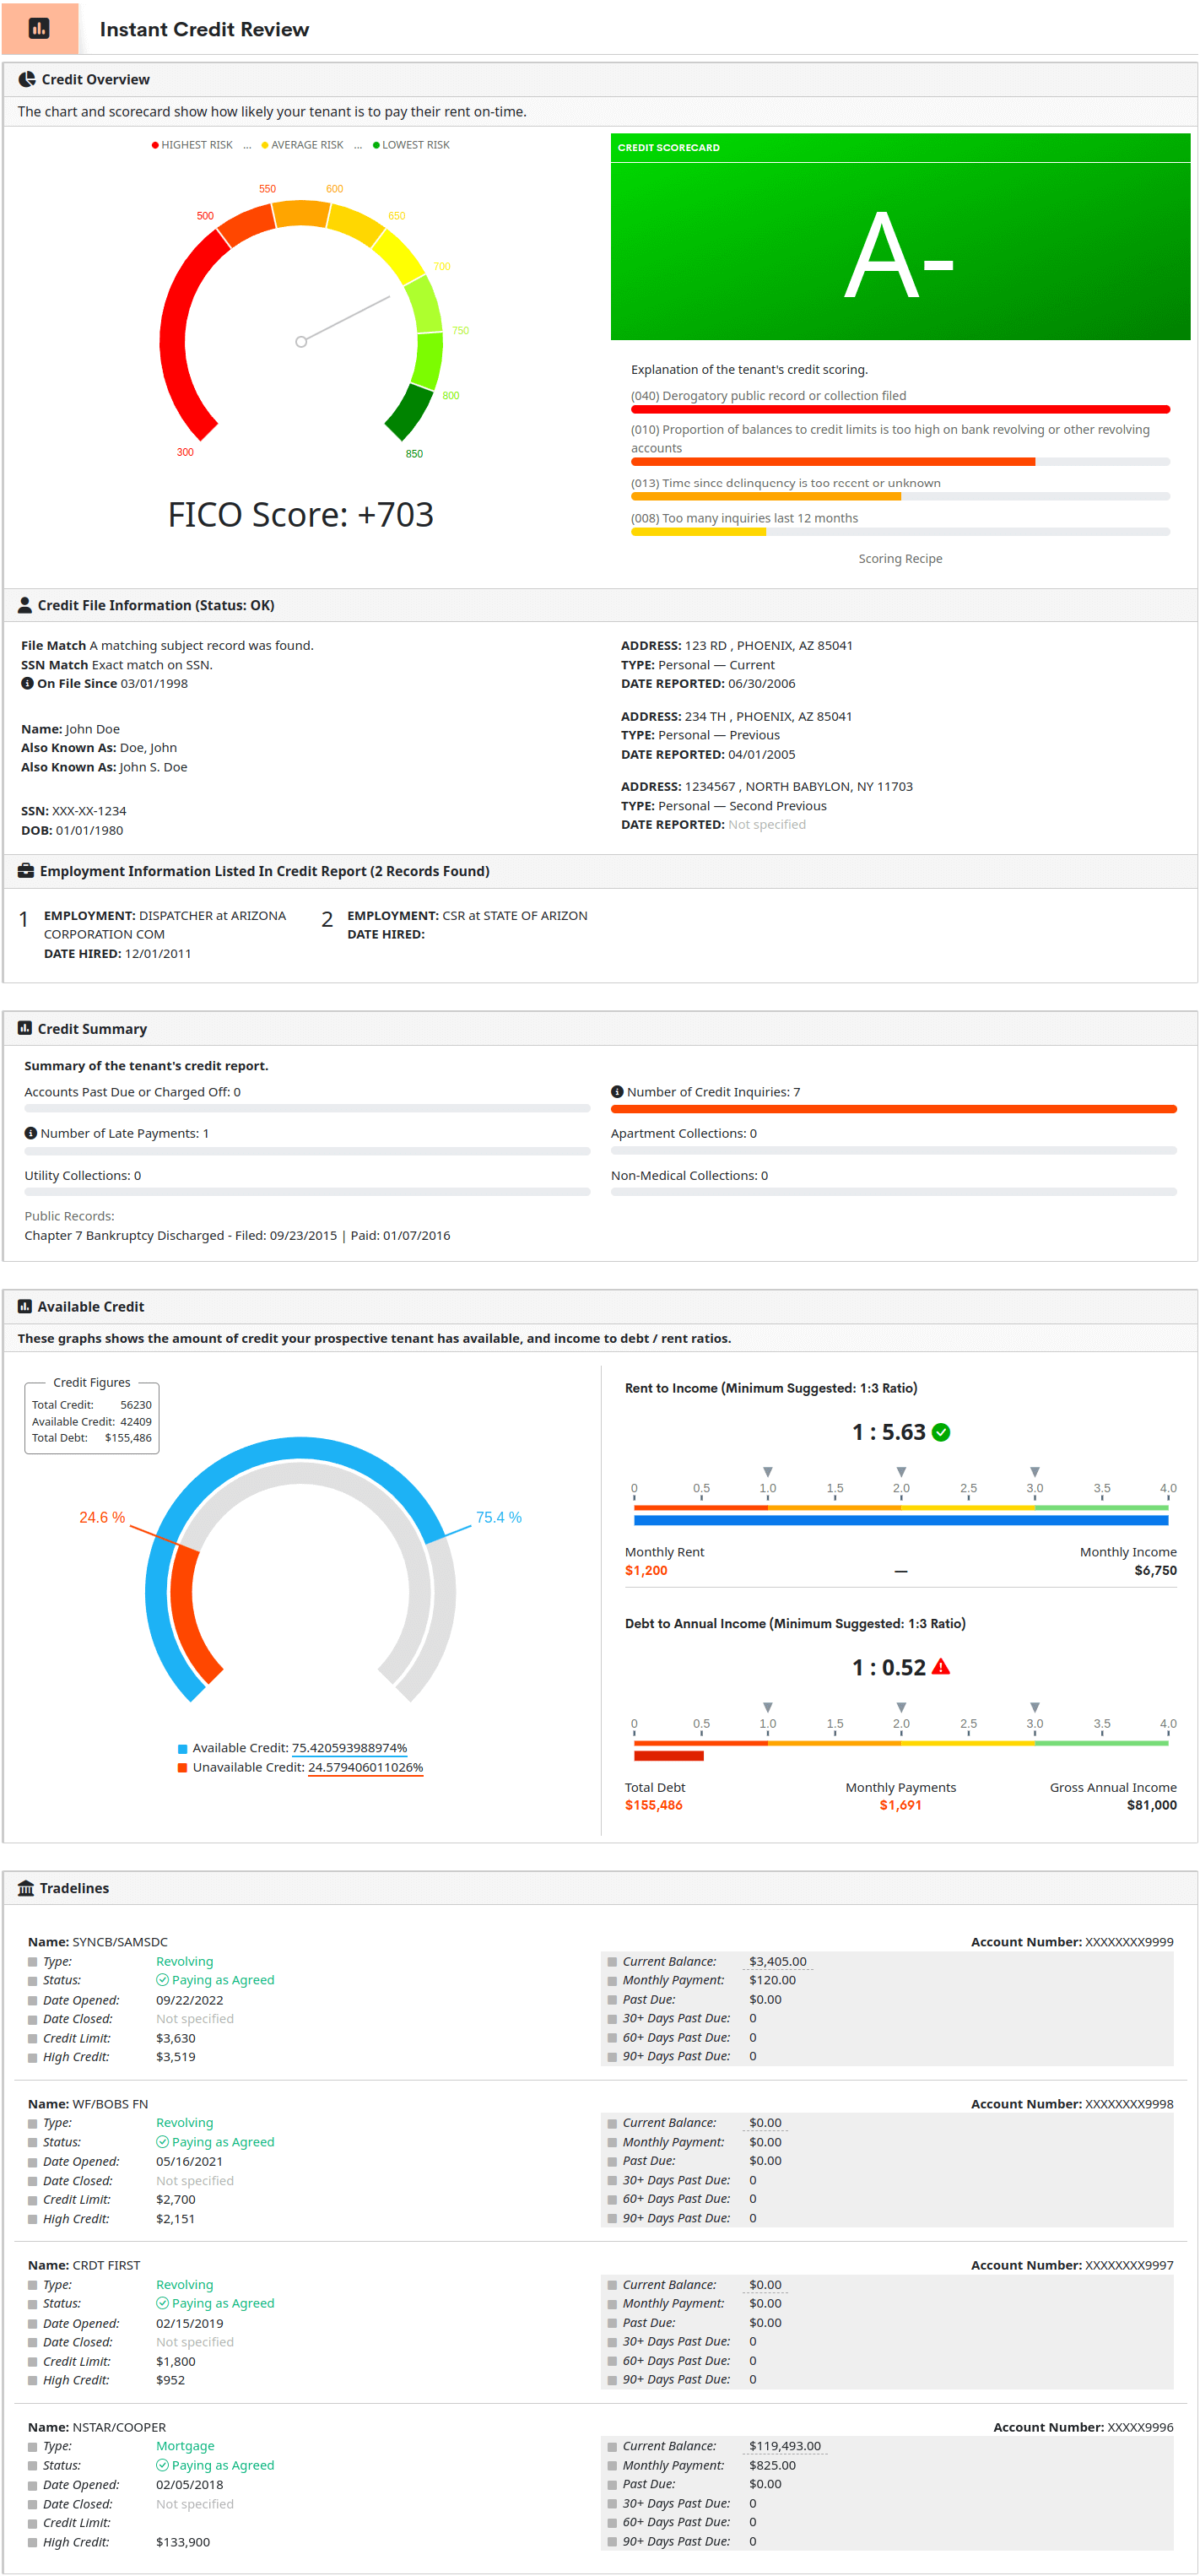The image size is (1200, 2576).
Task: Click the Credit Figures legend box
Action: pos(92,1414)
